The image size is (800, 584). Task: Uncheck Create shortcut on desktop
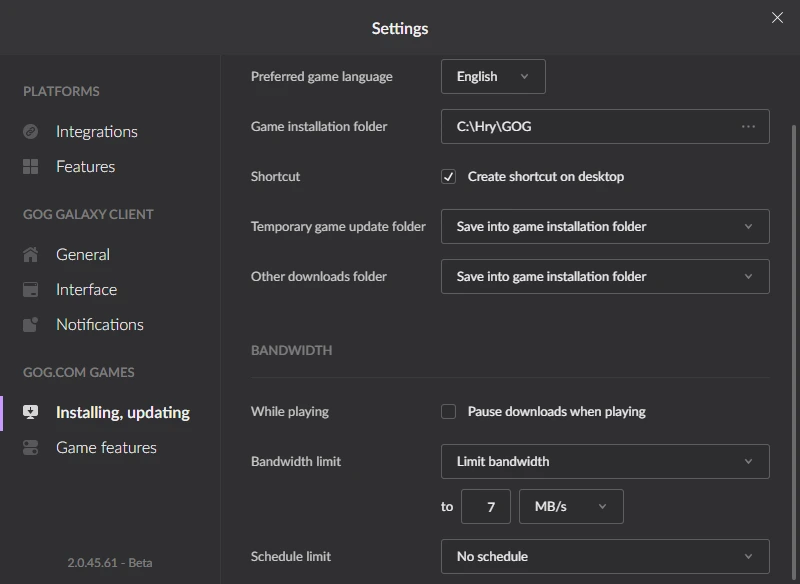click(x=448, y=176)
